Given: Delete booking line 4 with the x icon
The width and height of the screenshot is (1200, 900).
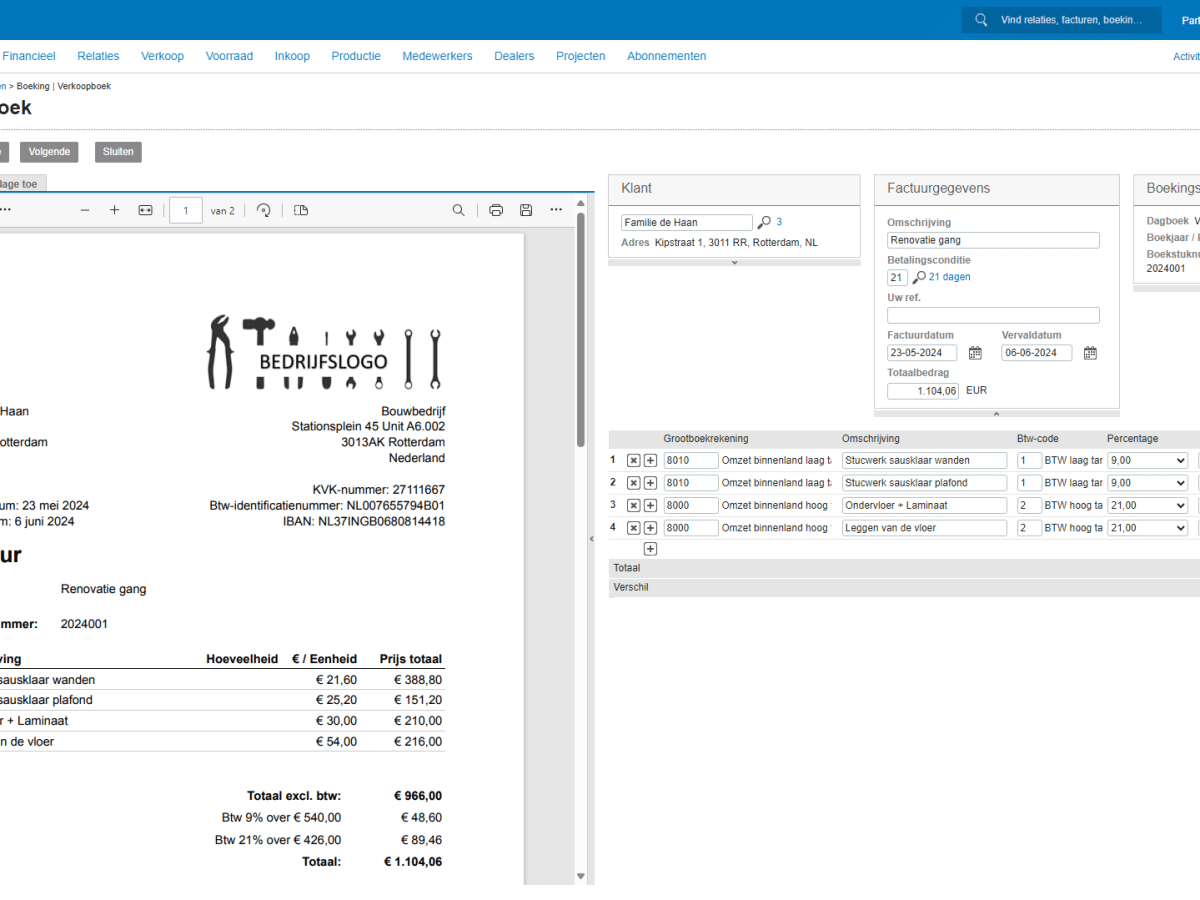Looking at the screenshot, I should tap(633, 528).
